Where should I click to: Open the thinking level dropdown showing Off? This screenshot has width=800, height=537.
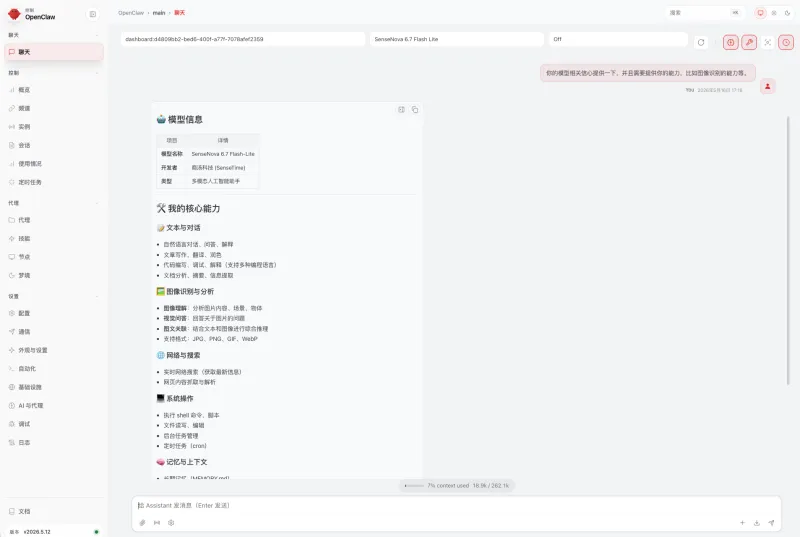click(x=618, y=39)
